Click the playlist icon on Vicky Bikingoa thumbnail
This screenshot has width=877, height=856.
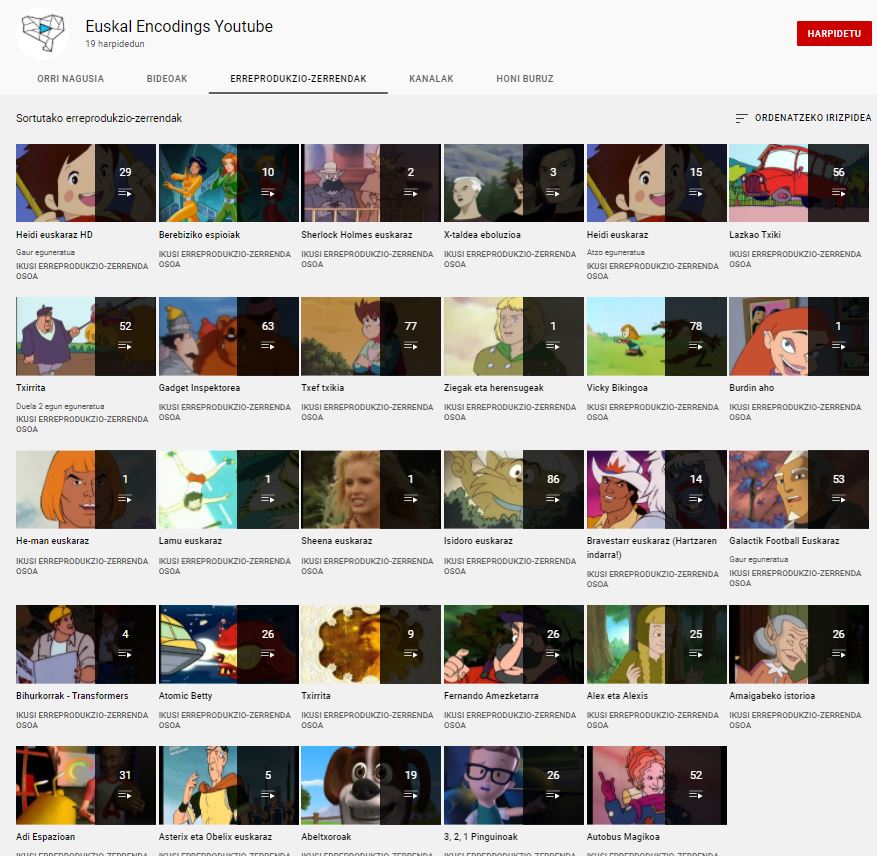696,346
